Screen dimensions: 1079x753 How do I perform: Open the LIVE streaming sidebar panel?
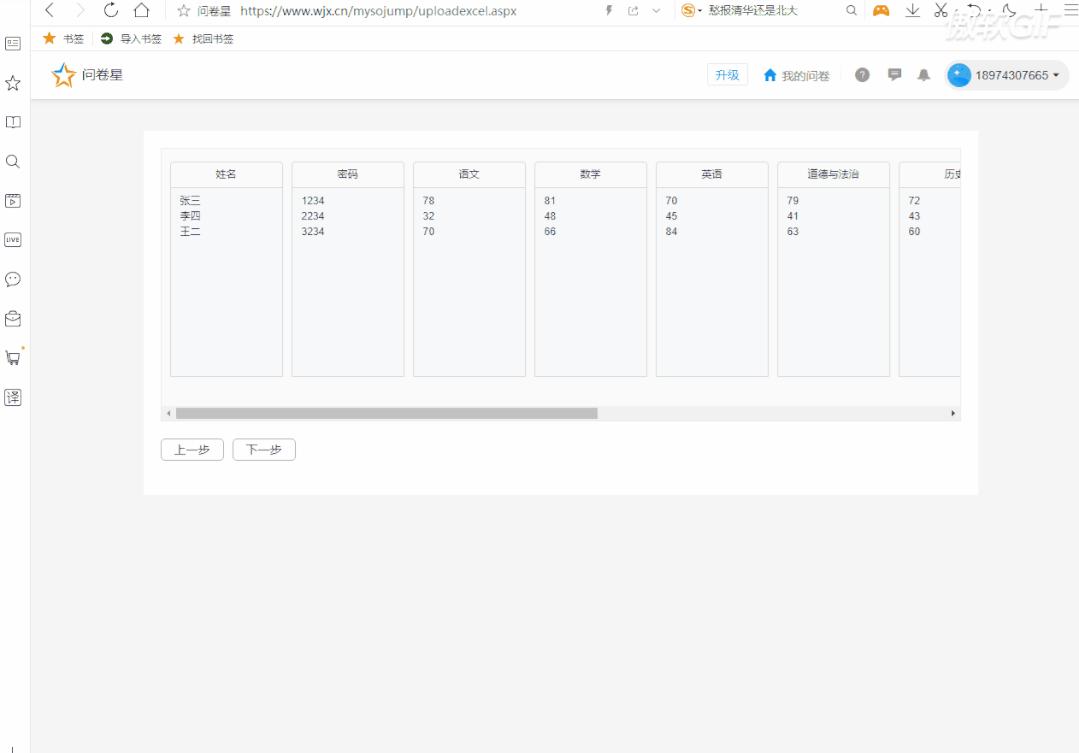[12, 240]
